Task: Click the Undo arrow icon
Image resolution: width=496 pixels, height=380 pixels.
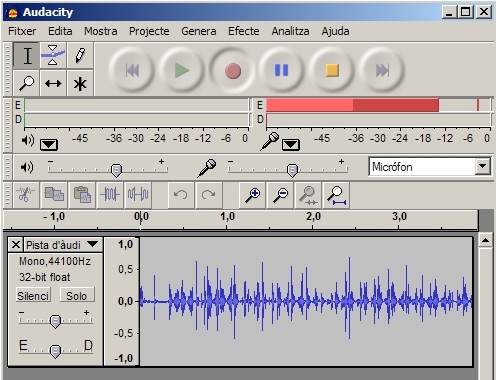Action: (181, 195)
